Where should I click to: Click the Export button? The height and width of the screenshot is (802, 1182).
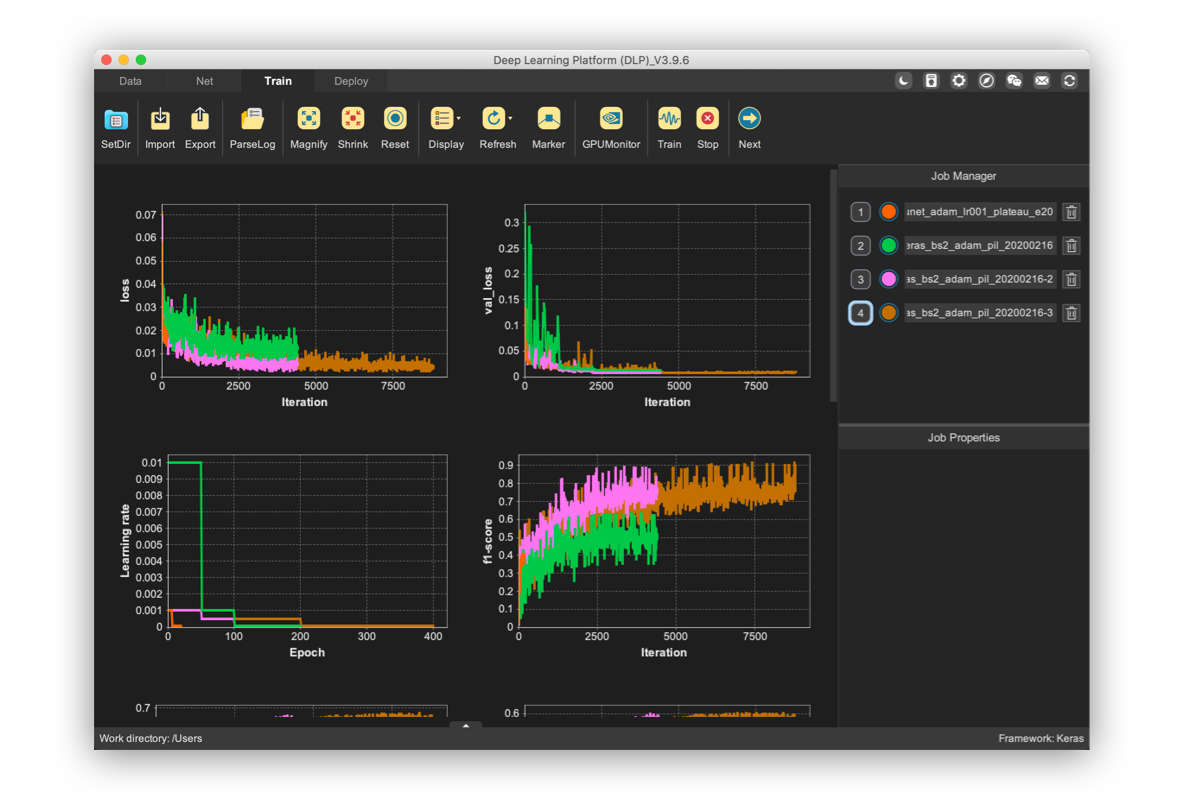click(x=200, y=119)
